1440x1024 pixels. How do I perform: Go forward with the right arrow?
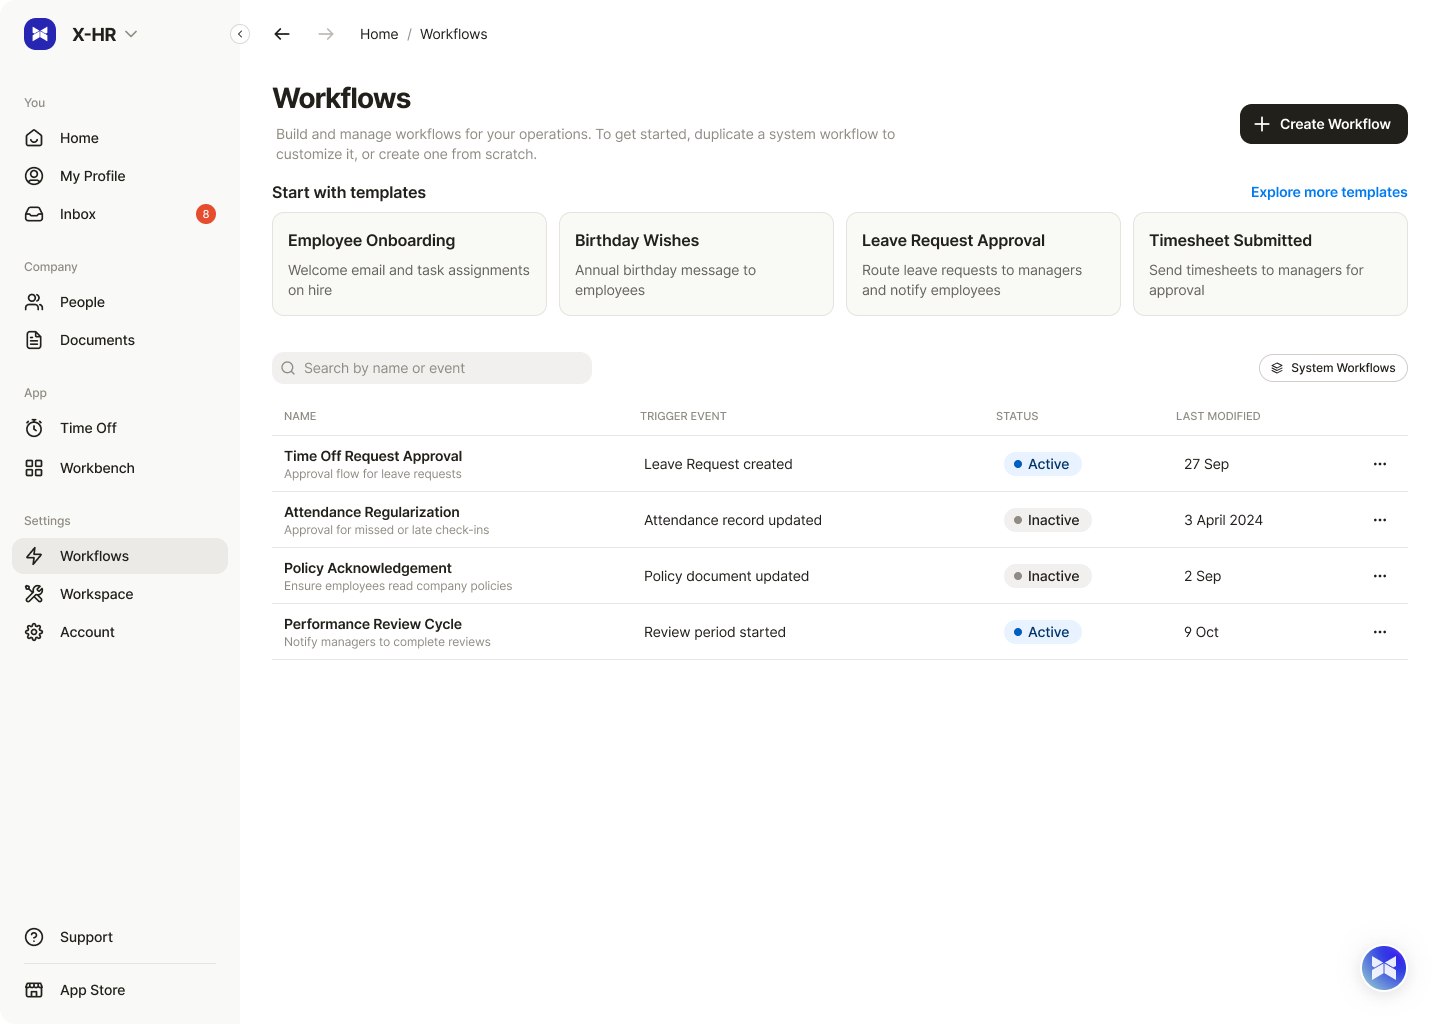tap(326, 34)
